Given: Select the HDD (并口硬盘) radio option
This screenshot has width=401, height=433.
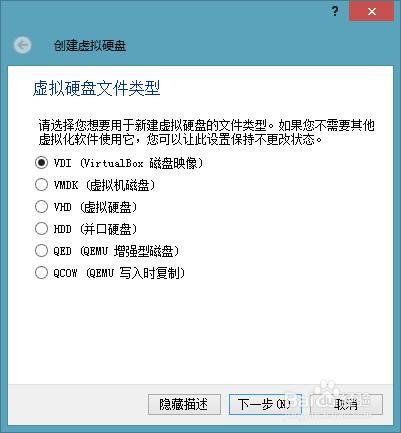Looking at the screenshot, I should coord(41,229).
